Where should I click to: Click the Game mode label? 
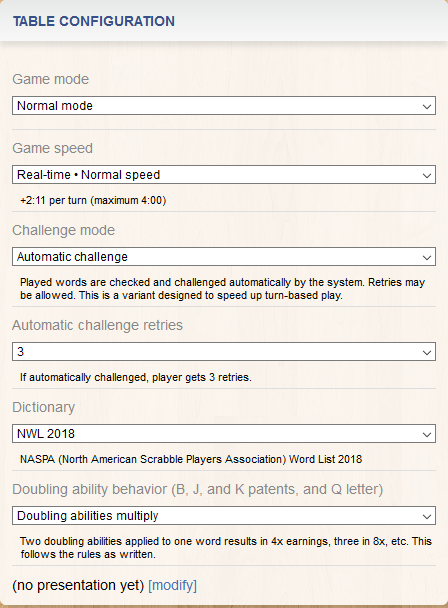coord(50,79)
